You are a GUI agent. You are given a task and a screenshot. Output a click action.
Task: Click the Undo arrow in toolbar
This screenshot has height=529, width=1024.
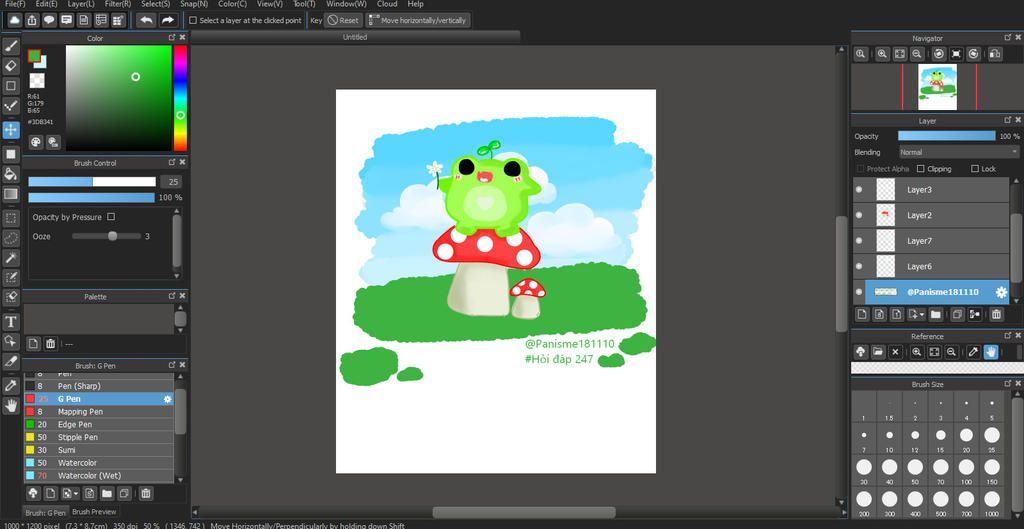pyautogui.click(x=146, y=20)
